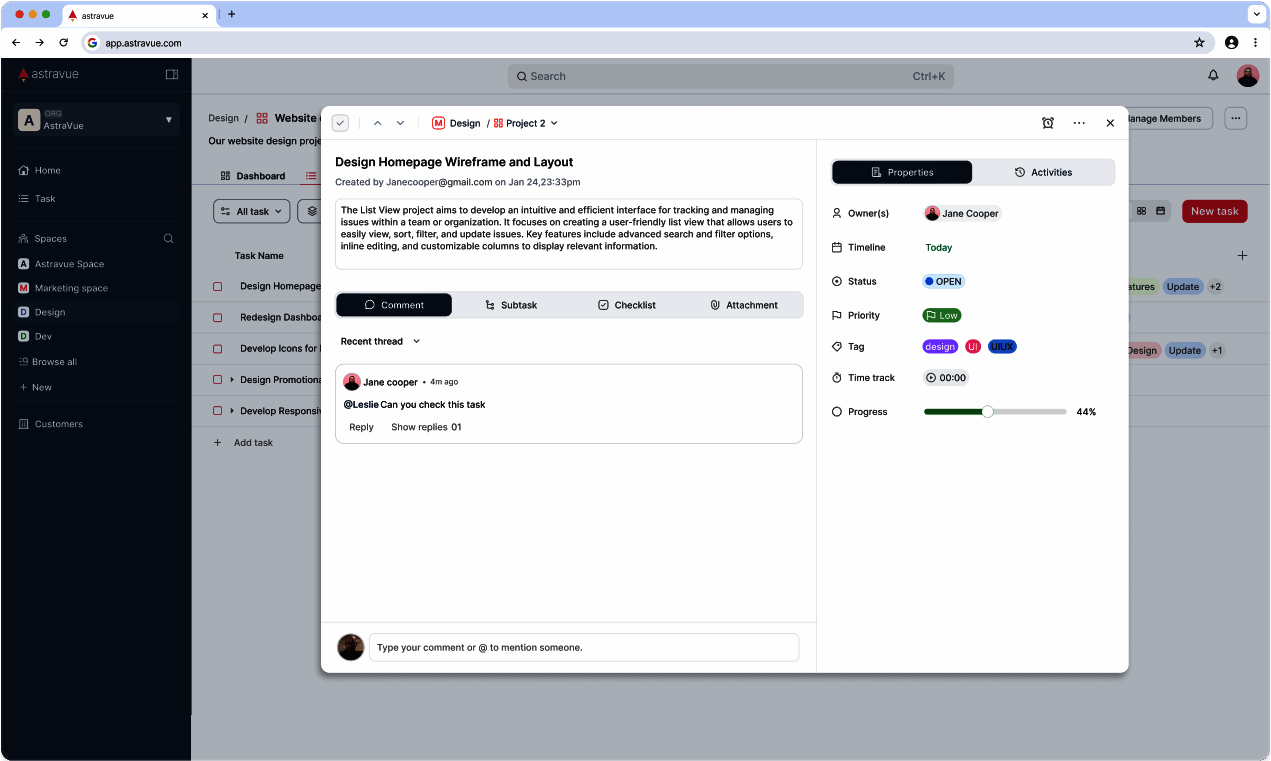1271x761 pixels.
Task: Toggle the sidebar collapse icon
Action: pyautogui.click(x=172, y=74)
